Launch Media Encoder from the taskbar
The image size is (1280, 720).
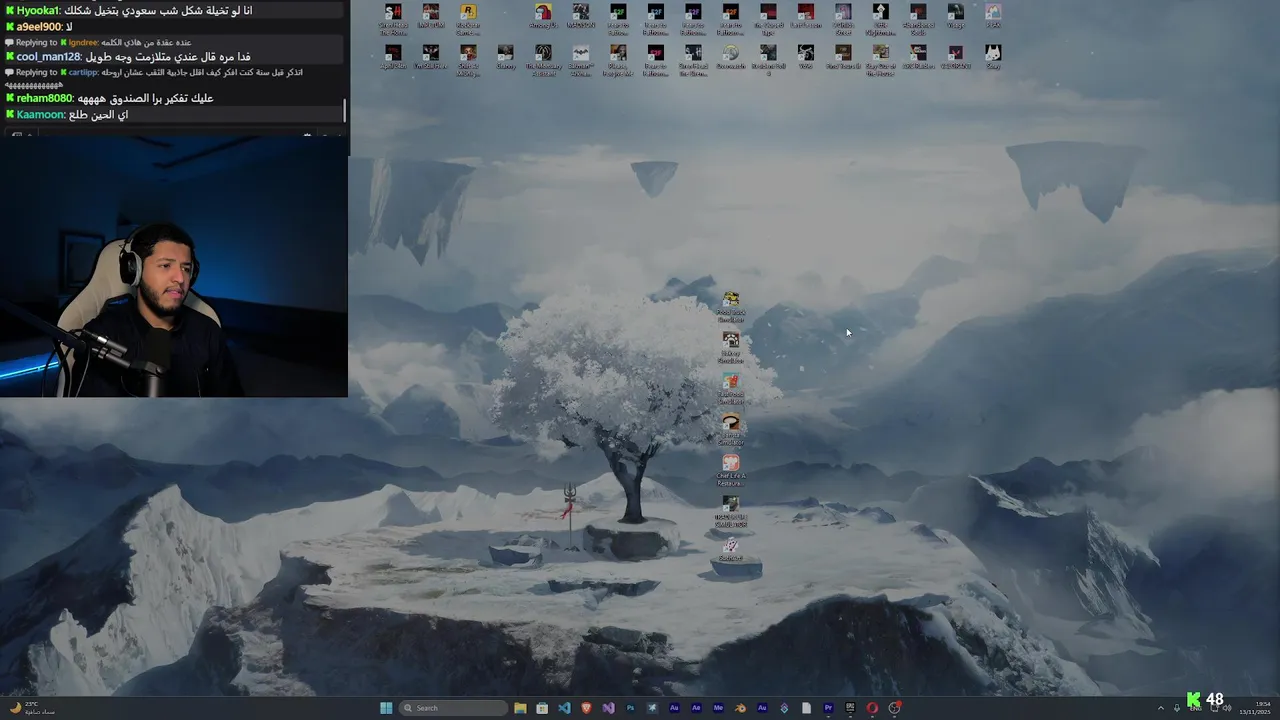(718, 708)
